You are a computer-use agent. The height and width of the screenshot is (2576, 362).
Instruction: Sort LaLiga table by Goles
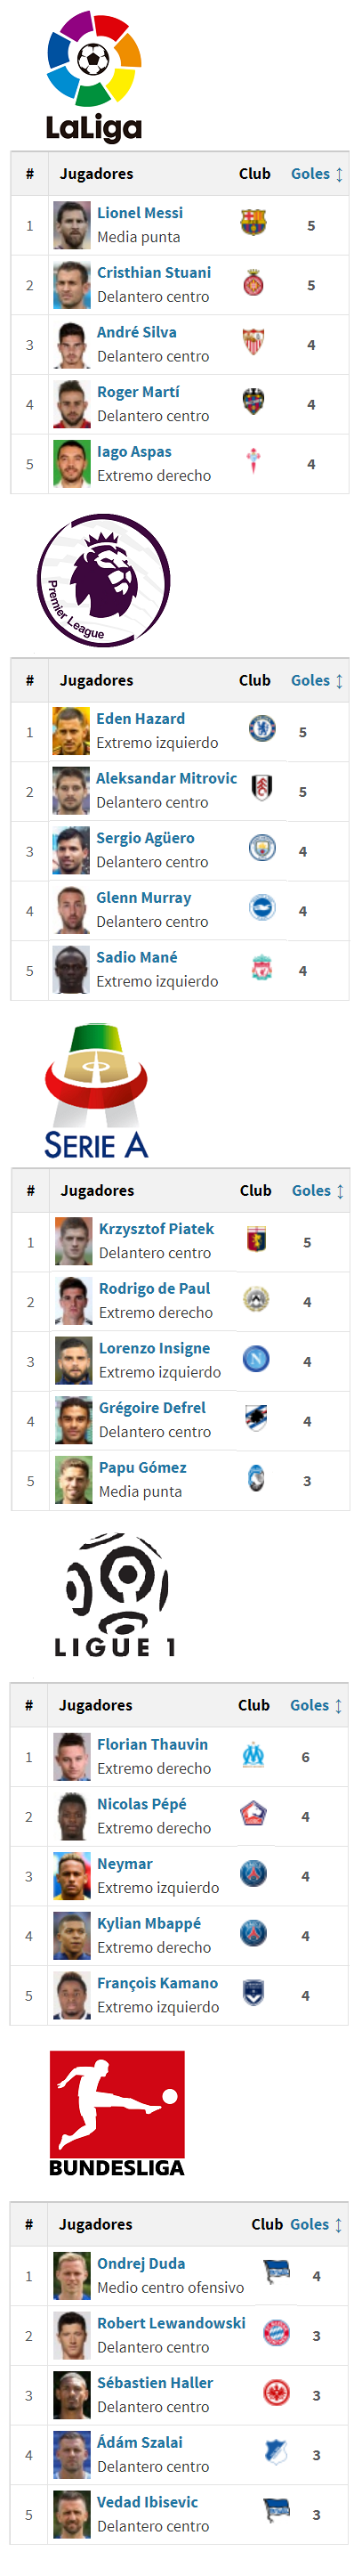317,174
